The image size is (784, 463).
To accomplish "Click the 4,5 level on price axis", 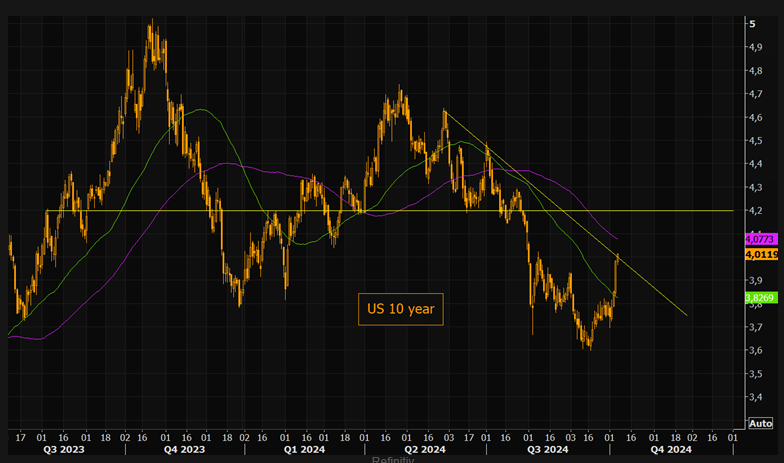I will (756, 141).
